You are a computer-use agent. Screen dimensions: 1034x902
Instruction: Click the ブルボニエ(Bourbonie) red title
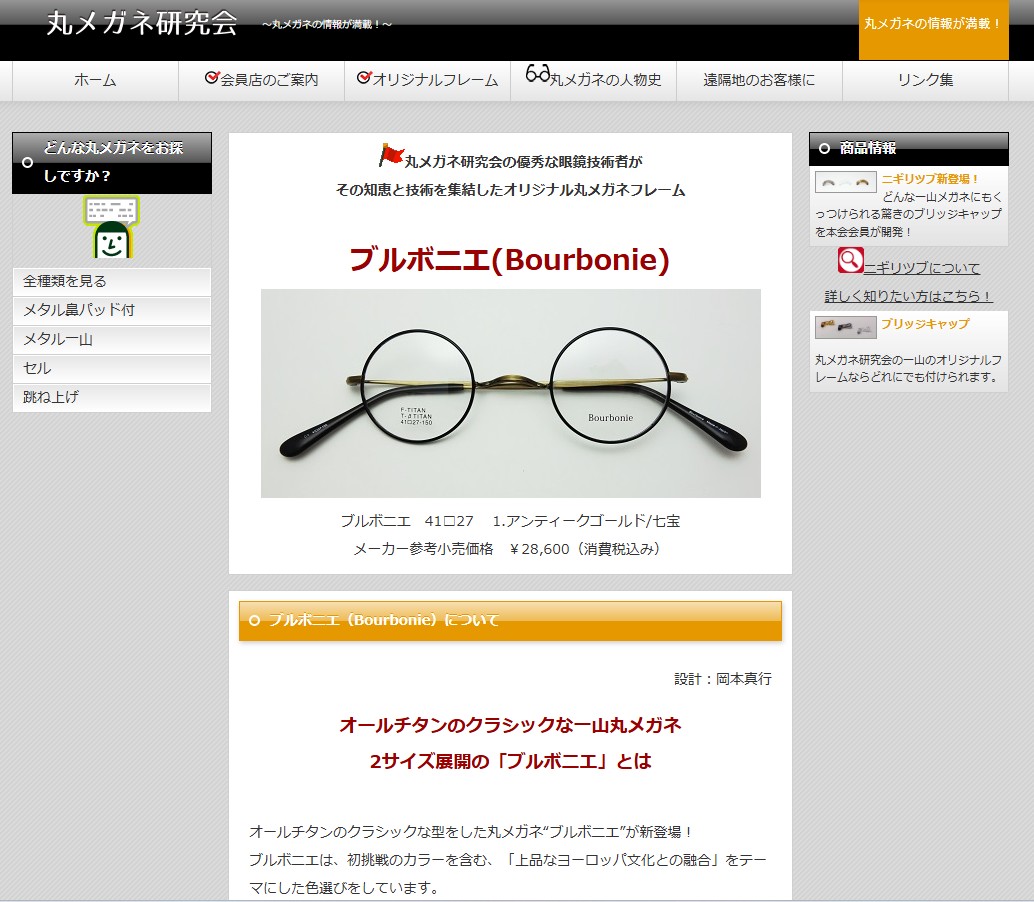click(x=510, y=259)
